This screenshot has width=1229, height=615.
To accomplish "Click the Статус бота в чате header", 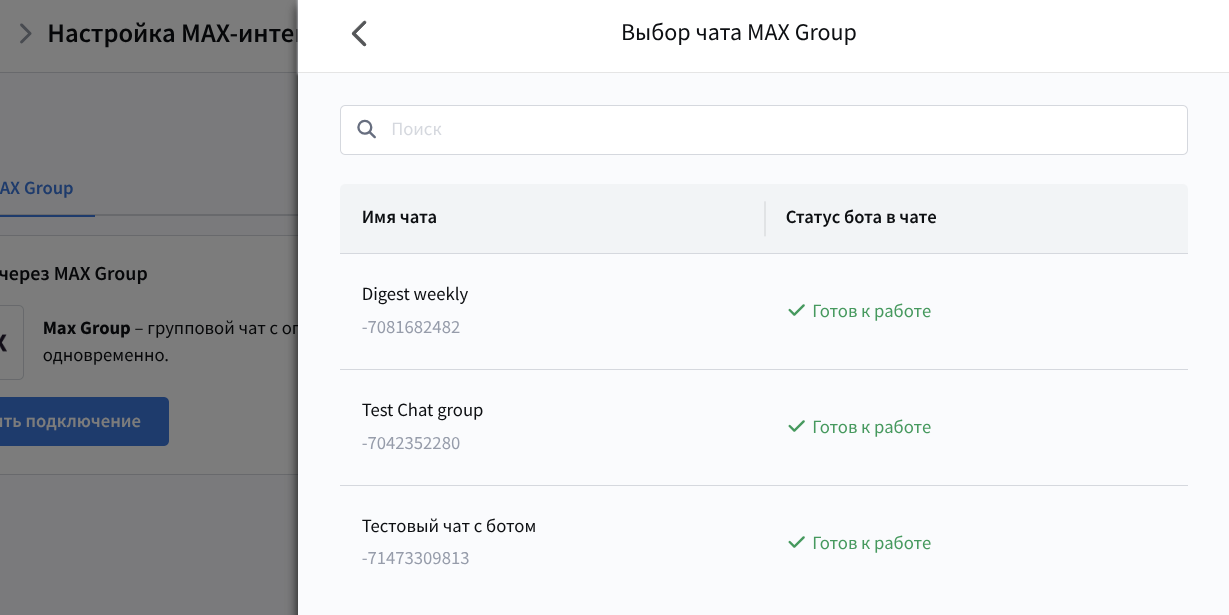I will (861, 217).
